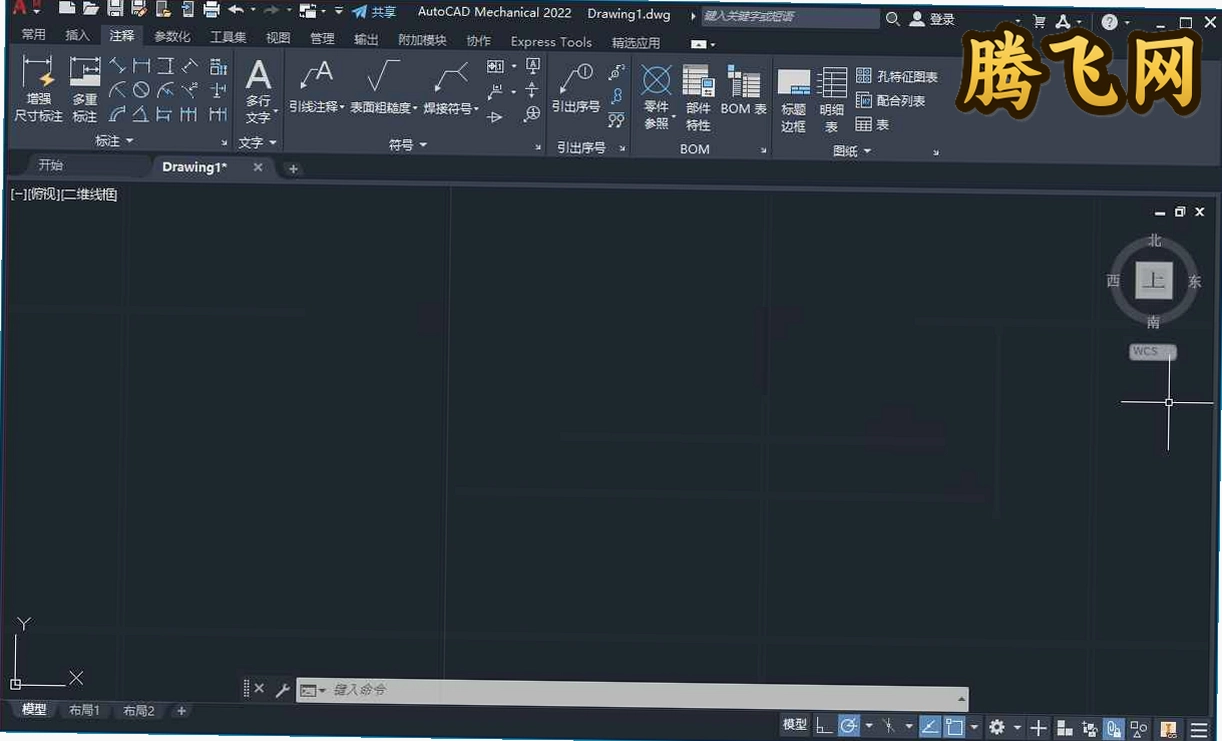The width and height of the screenshot is (1222, 741).
Task: Add a new drawing tab with plus
Action: [293, 169]
